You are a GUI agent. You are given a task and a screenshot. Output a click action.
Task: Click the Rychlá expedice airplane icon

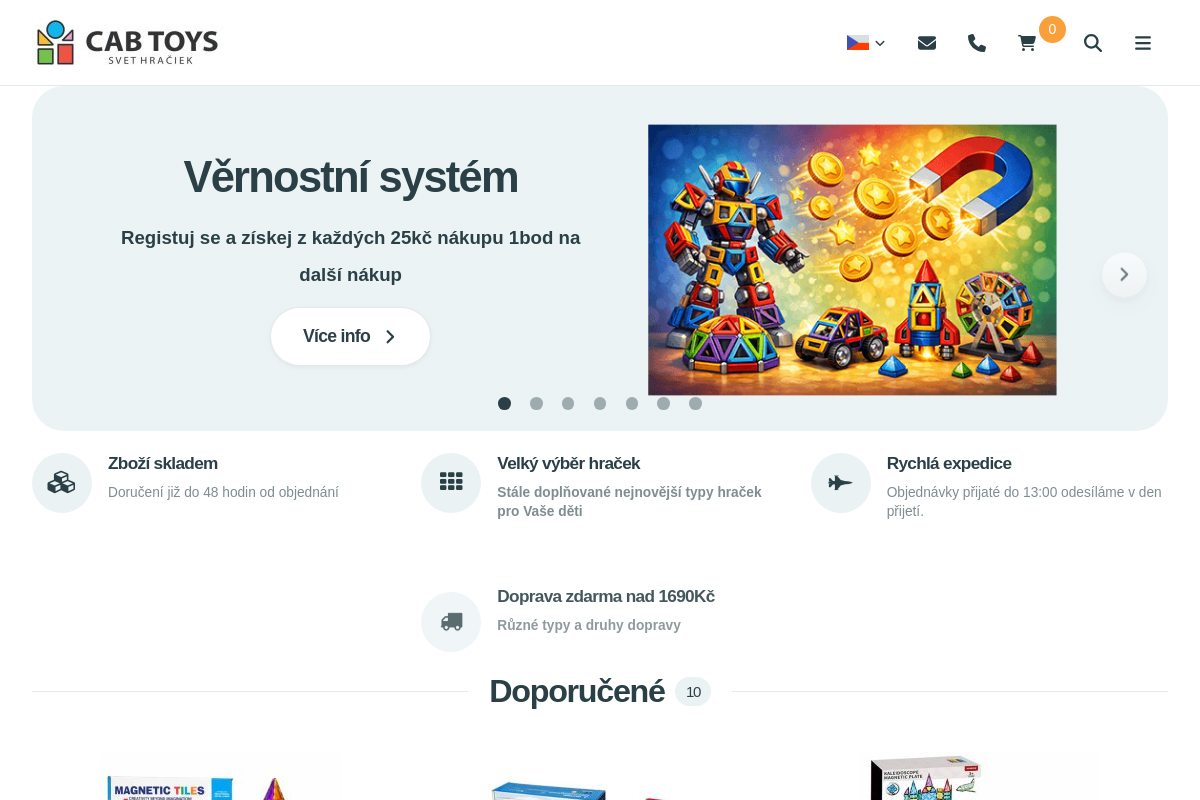840,482
